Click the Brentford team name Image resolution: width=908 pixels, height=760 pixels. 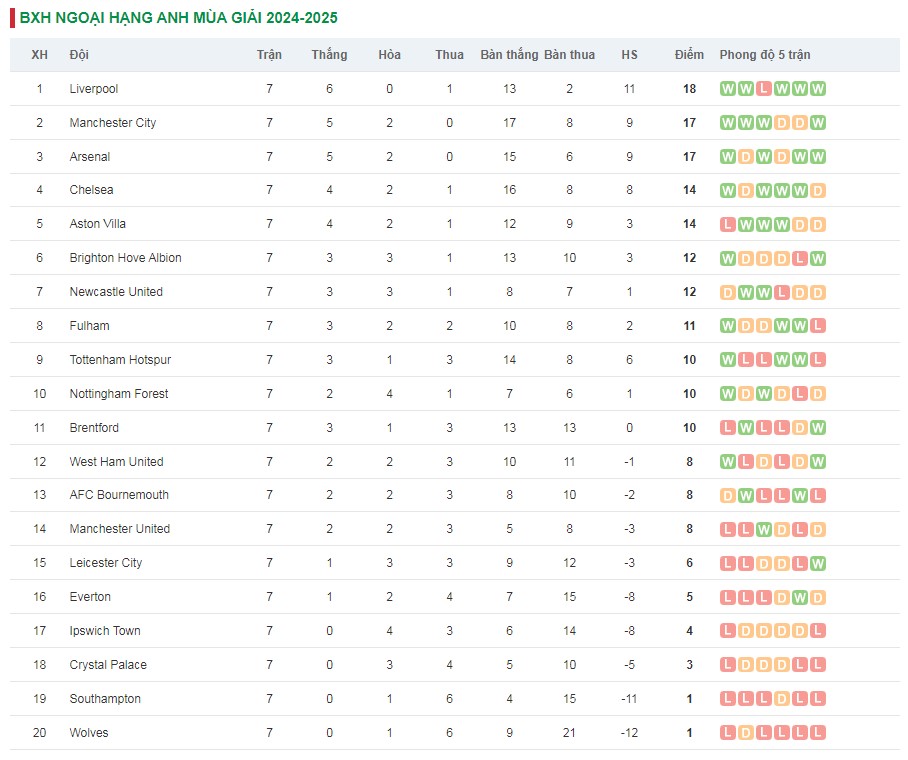(94, 428)
